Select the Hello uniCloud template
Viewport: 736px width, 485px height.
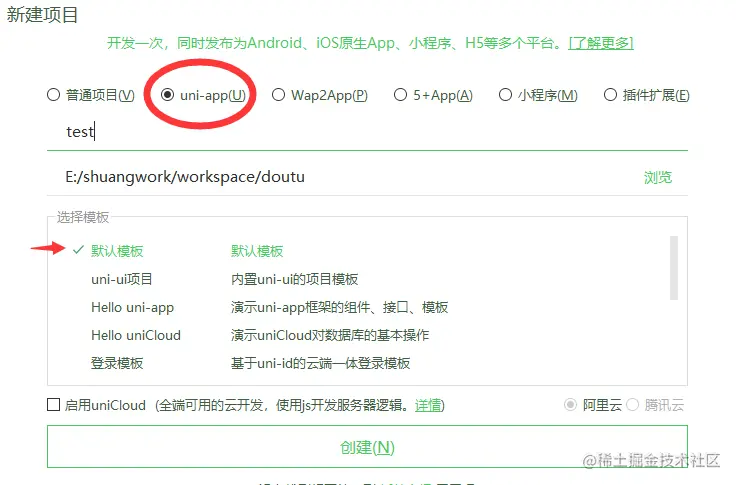[x=136, y=335]
